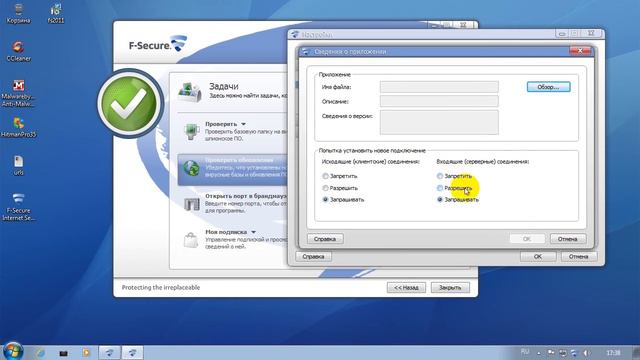Click the Закрыть button in F-Secure window
This screenshot has width=640, height=360.
[x=450, y=287]
